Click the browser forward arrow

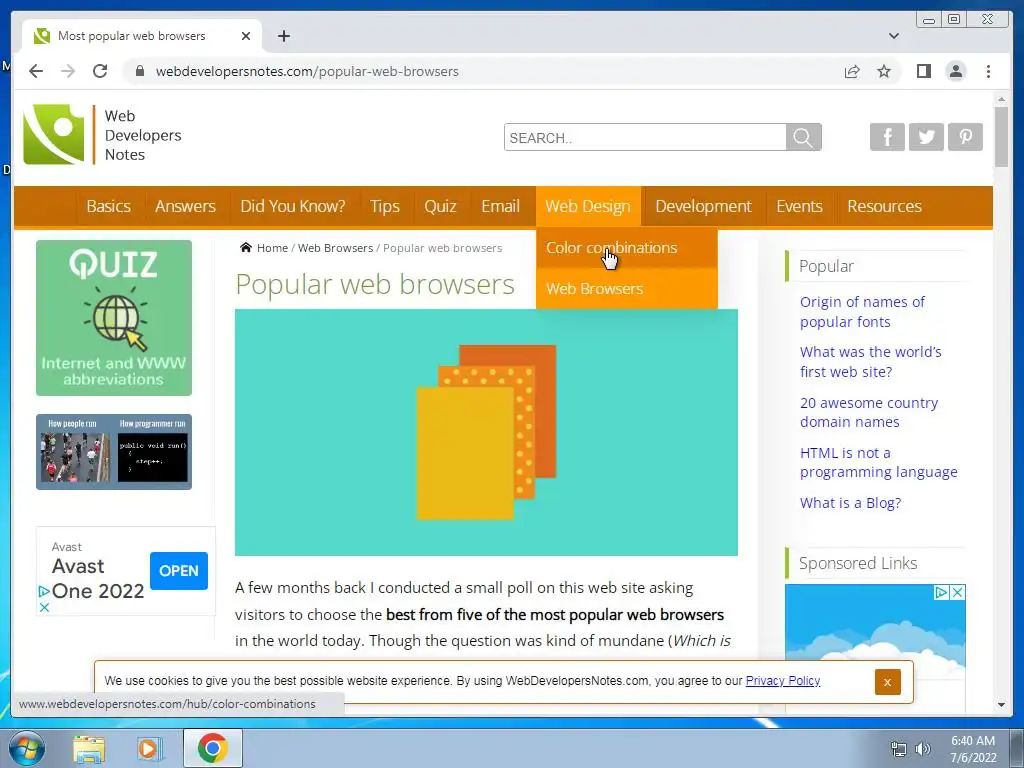[x=68, y=71]
